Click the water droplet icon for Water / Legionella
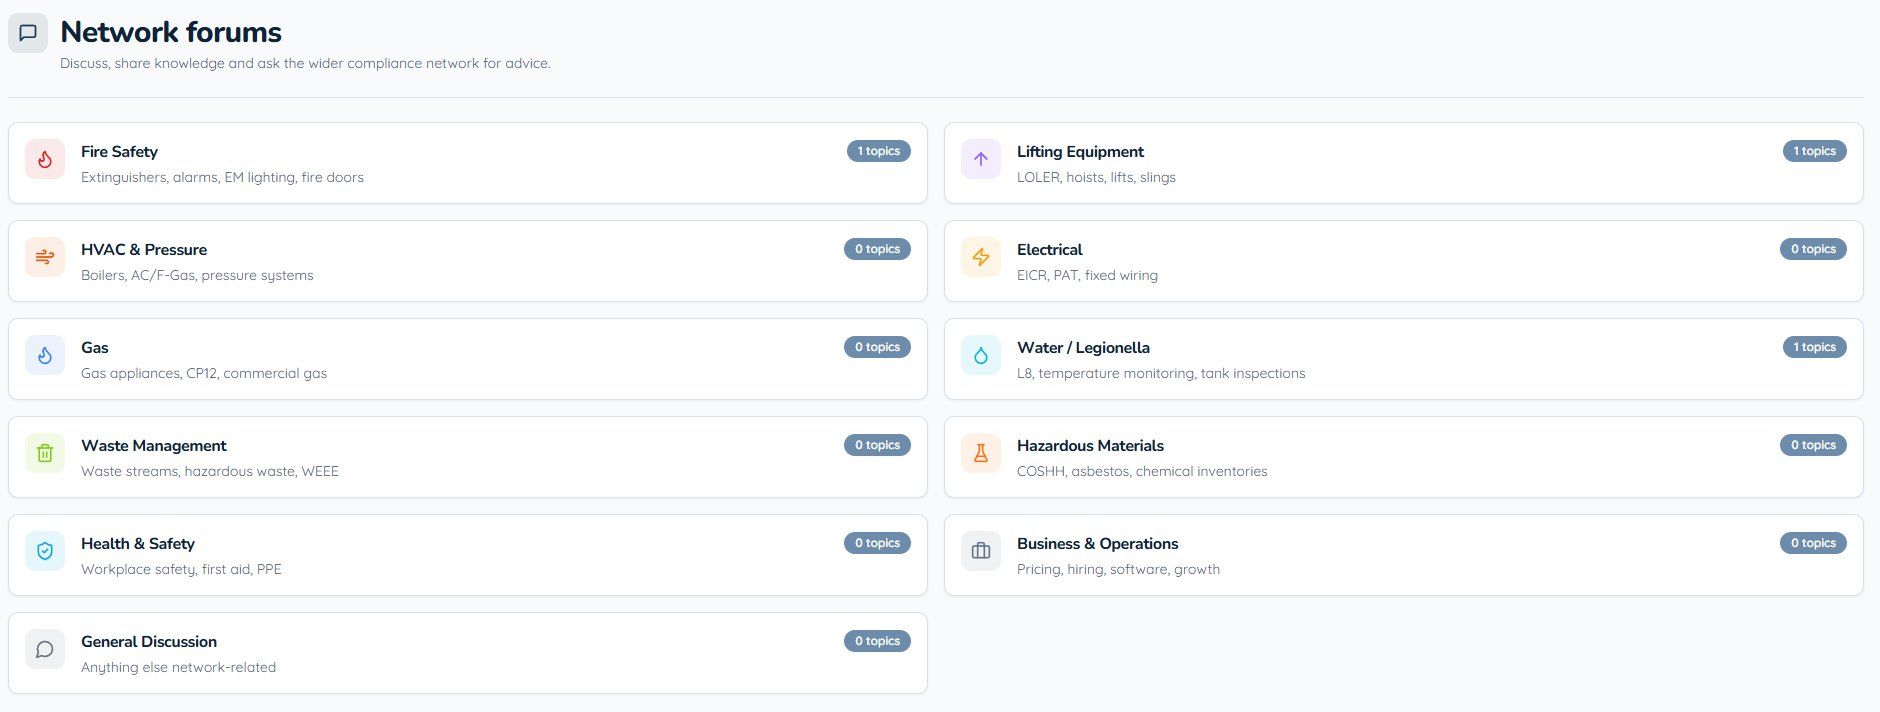This screenshot has width=1880, height=712. pyautogui.click(x=981, y=355)
